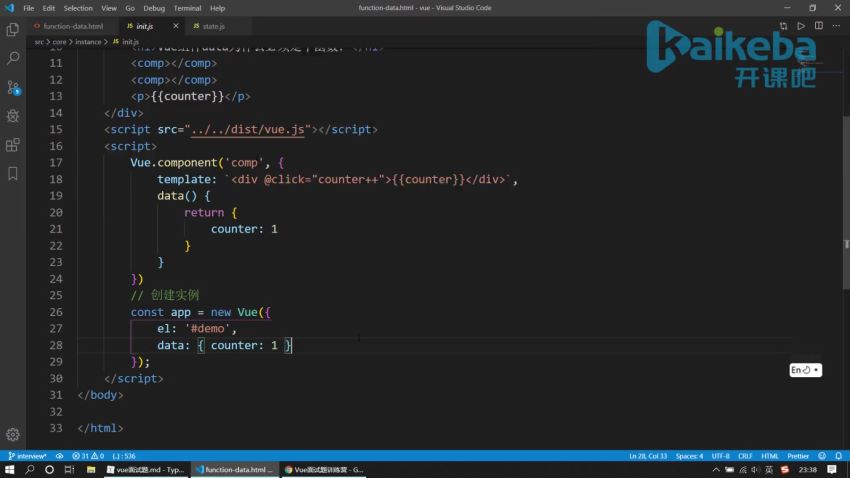Click the Sogou input tray icon

tap(784, 470)
